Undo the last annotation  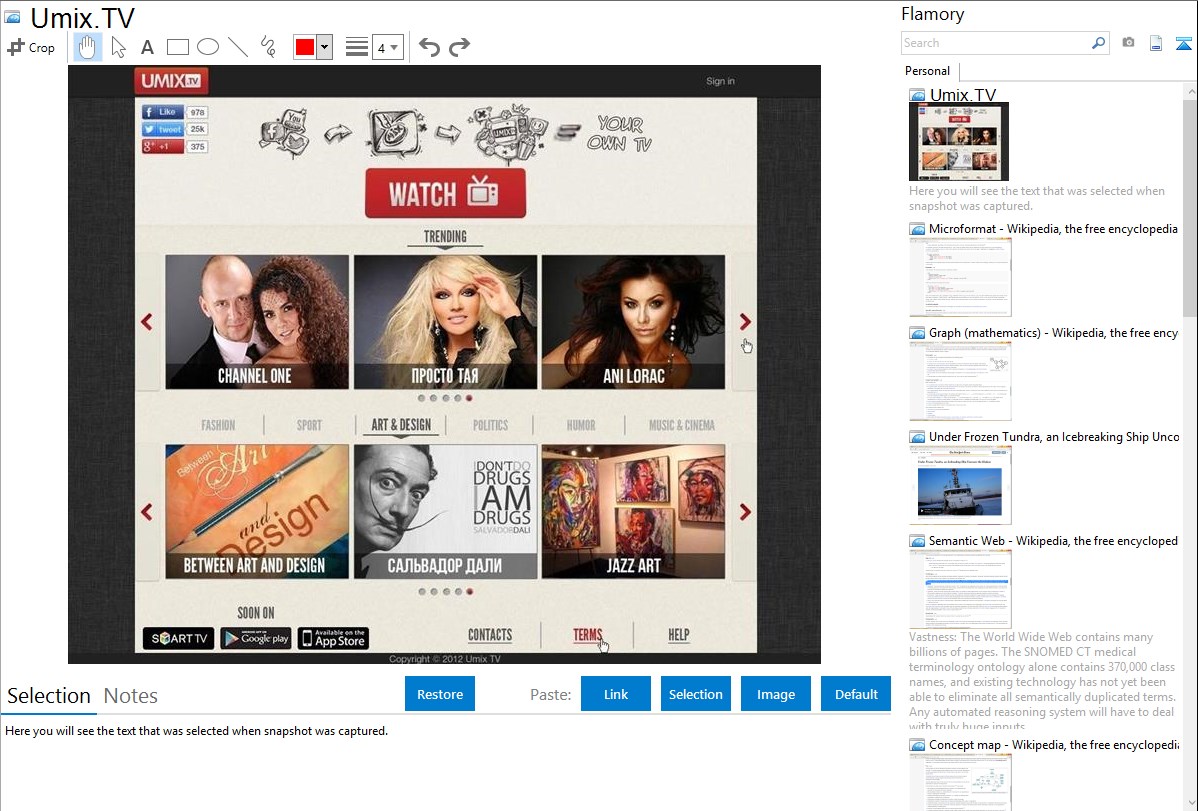pos(429,47)
